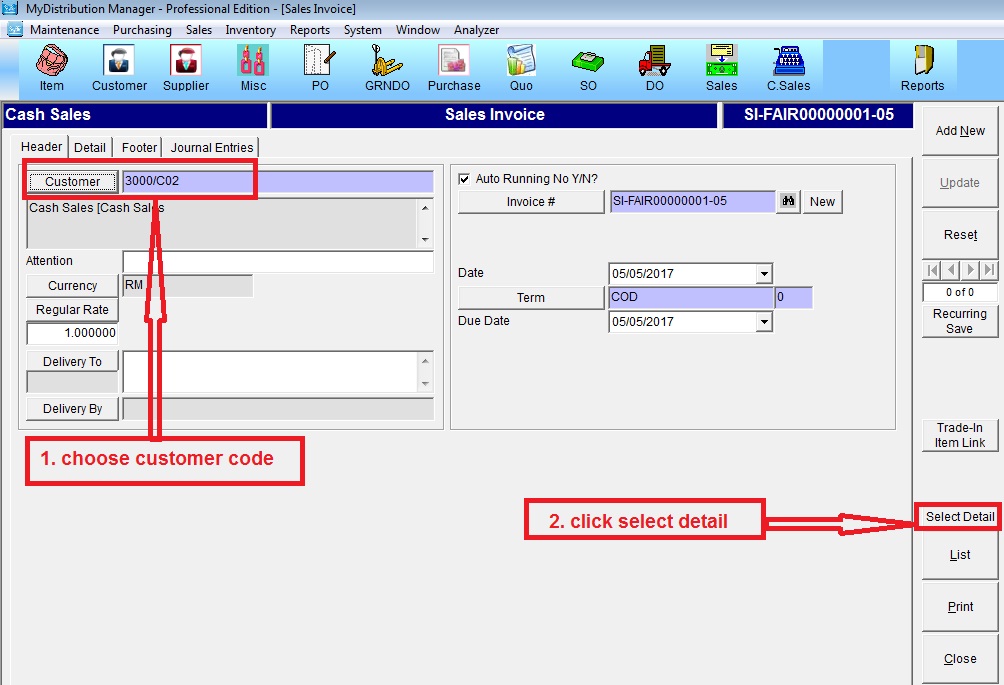Switch to the Journal Entries tab

[x=212, y=147]
